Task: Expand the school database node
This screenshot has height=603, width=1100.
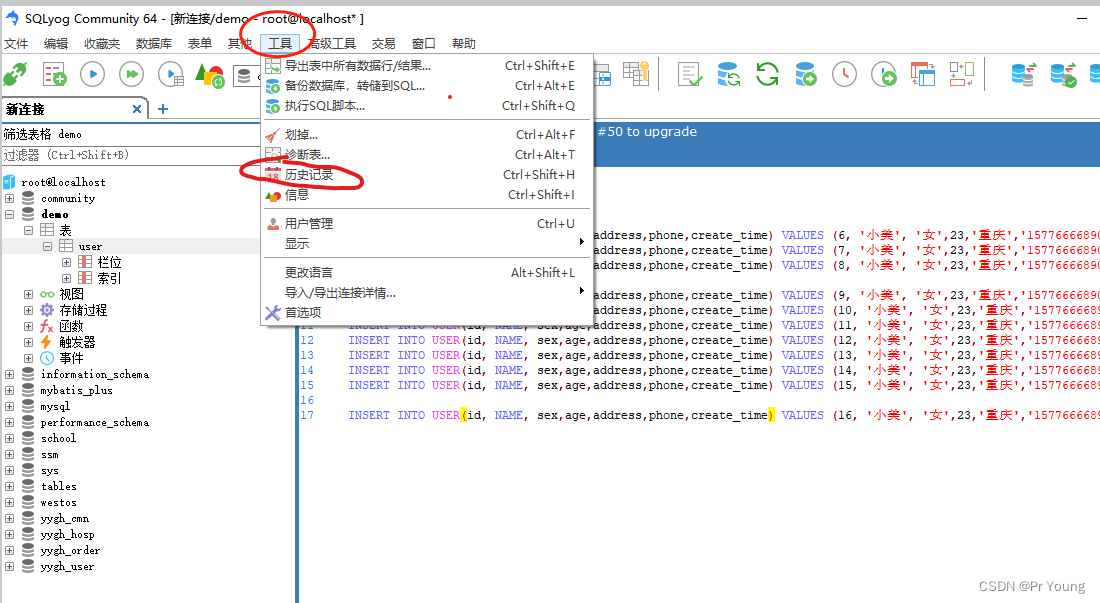Action: (9, 438)
